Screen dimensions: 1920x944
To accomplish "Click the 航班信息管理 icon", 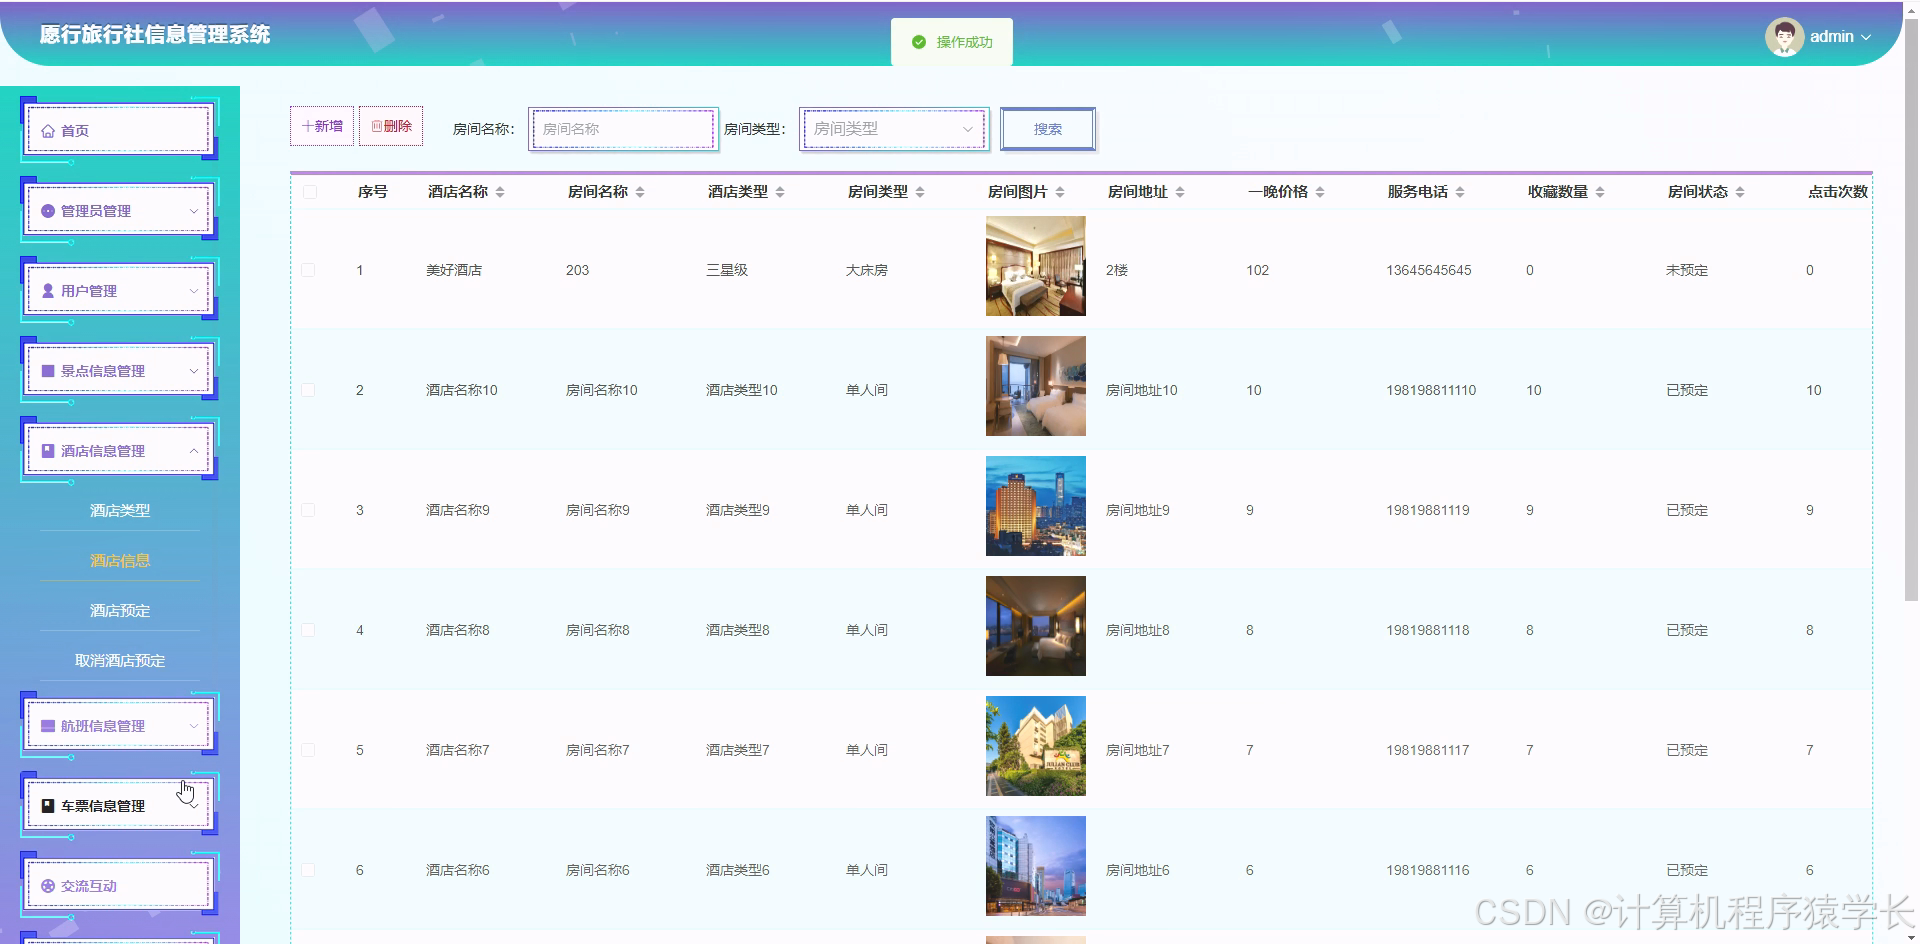I will (48, 726).
